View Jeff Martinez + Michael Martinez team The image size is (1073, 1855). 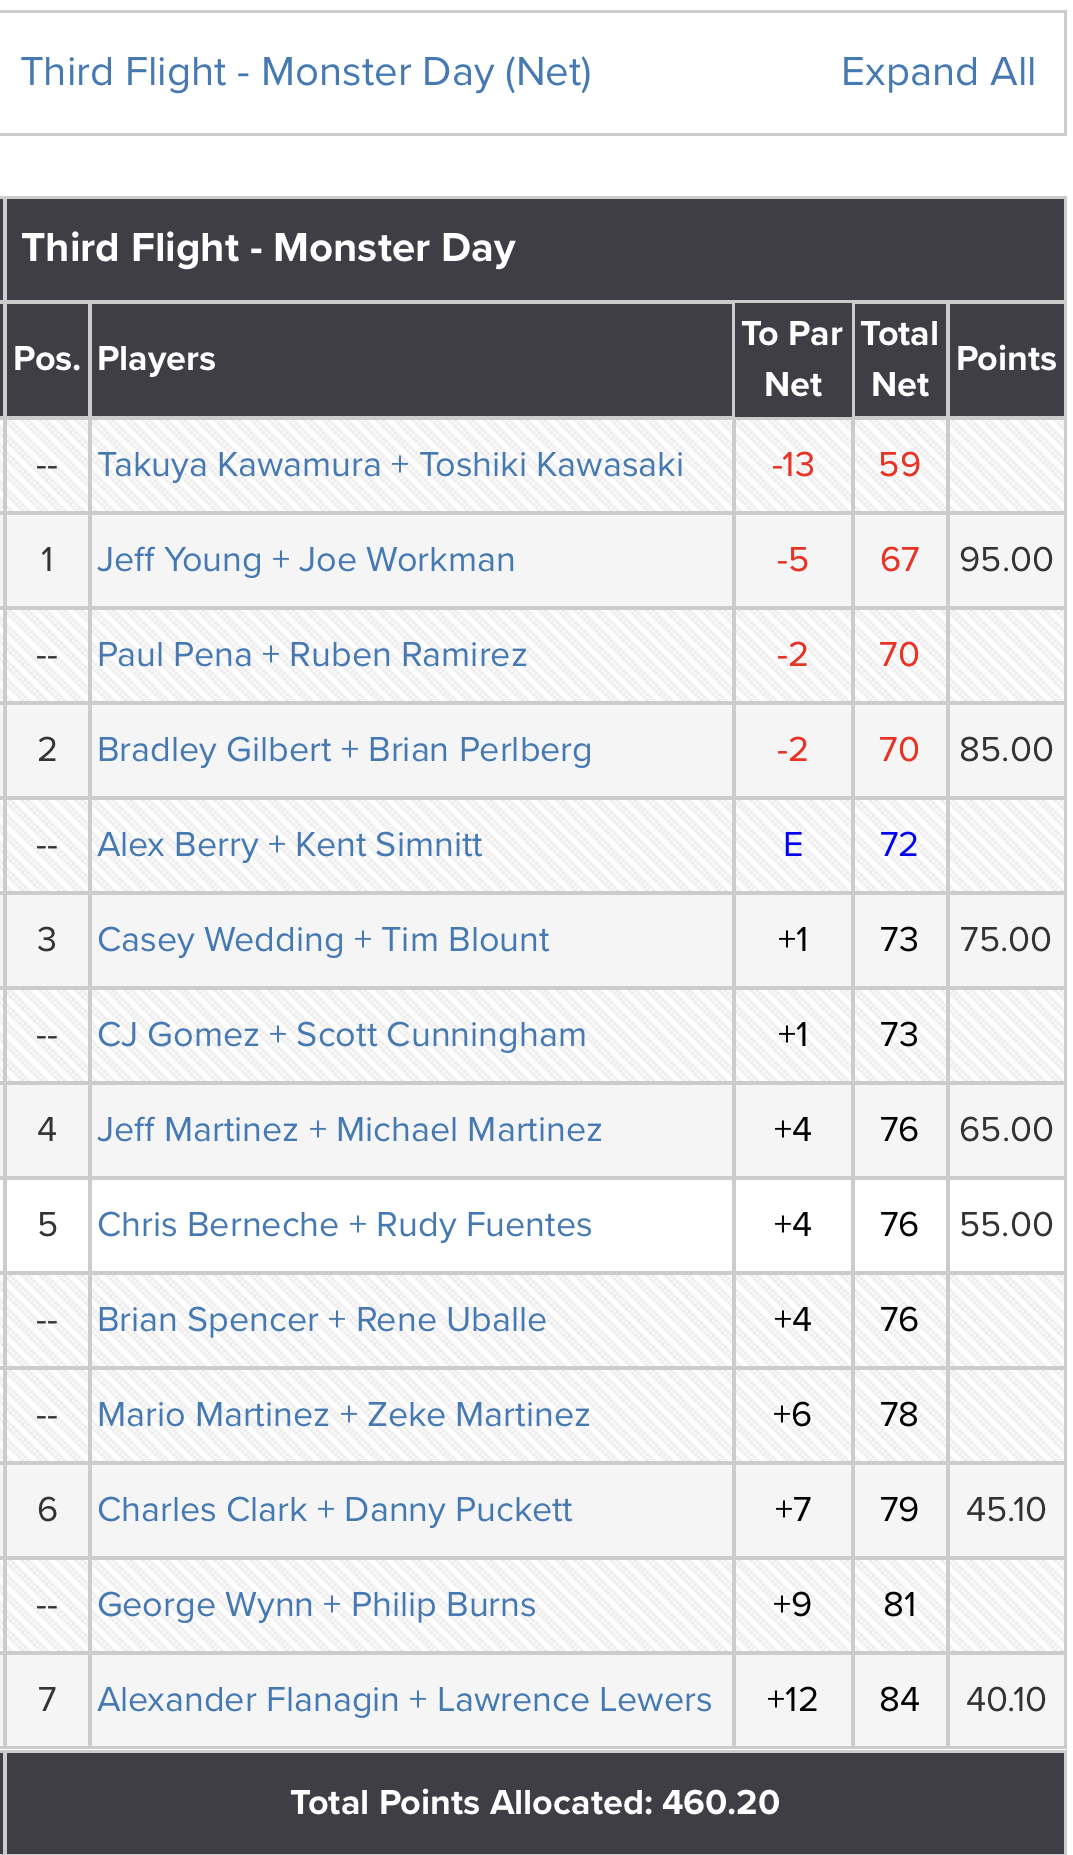[350, 1130]
